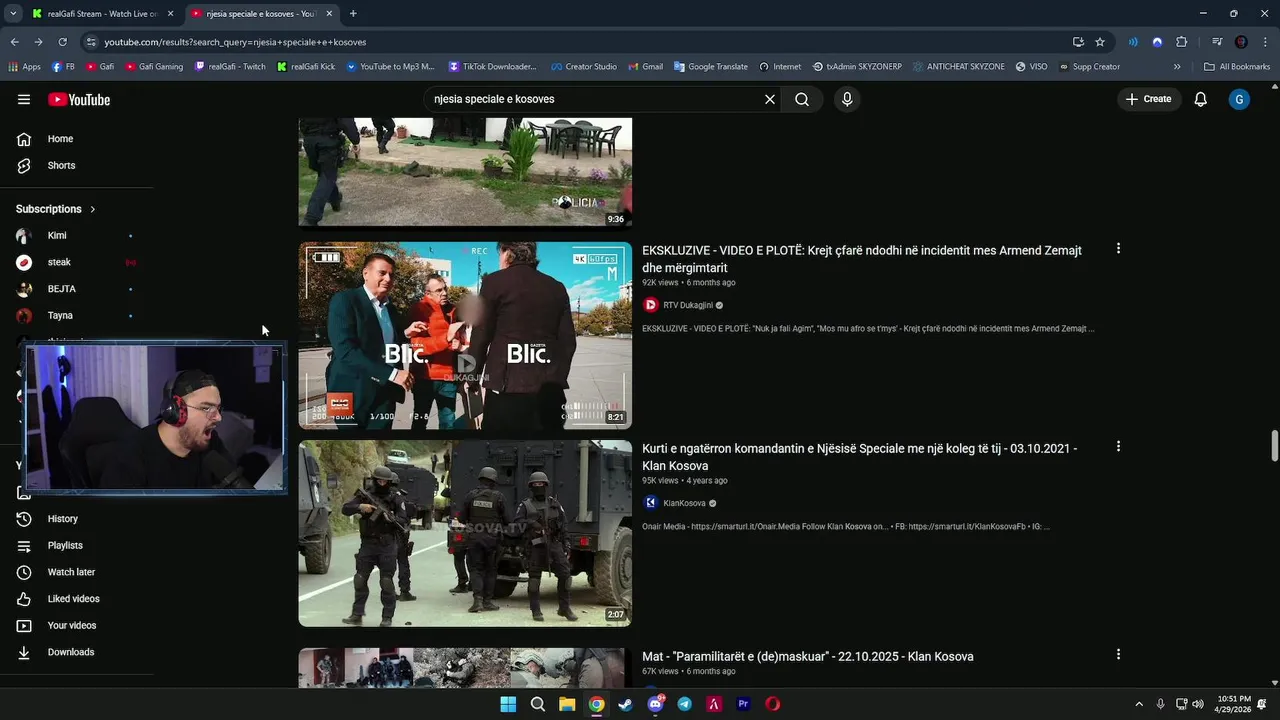The width and height of the screenshot is (1280, 720).
Task: Play the top thumbnail showing 9:36
Action: [465, 172]
